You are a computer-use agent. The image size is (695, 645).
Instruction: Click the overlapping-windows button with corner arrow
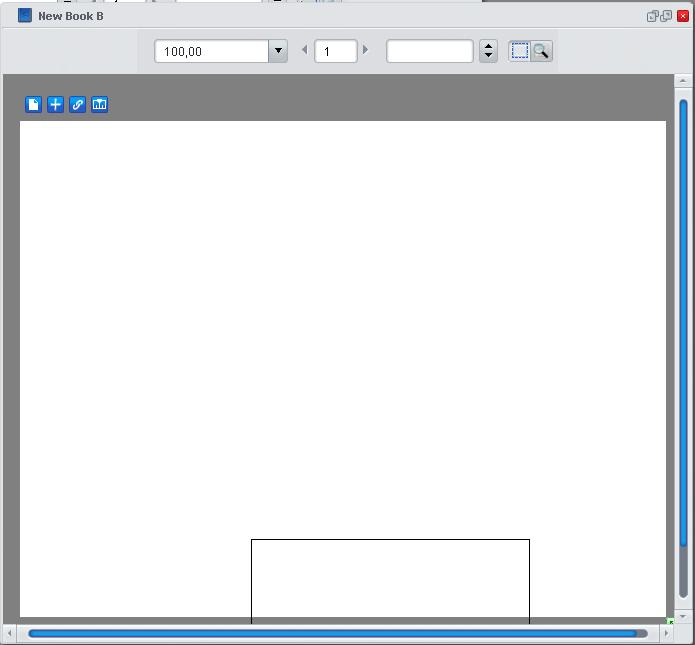652,16
